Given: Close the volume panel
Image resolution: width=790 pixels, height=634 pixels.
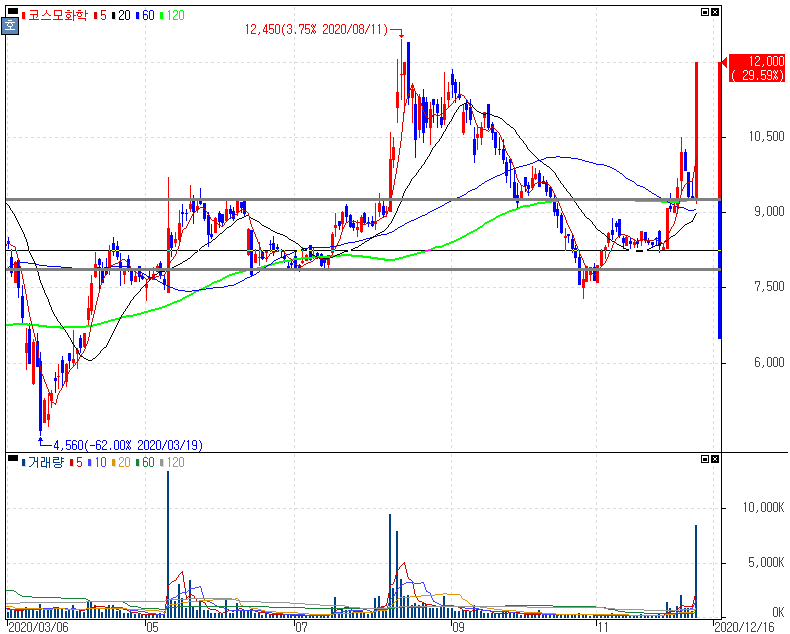Looking at the screenshot, I should click(x=715, y=459).
